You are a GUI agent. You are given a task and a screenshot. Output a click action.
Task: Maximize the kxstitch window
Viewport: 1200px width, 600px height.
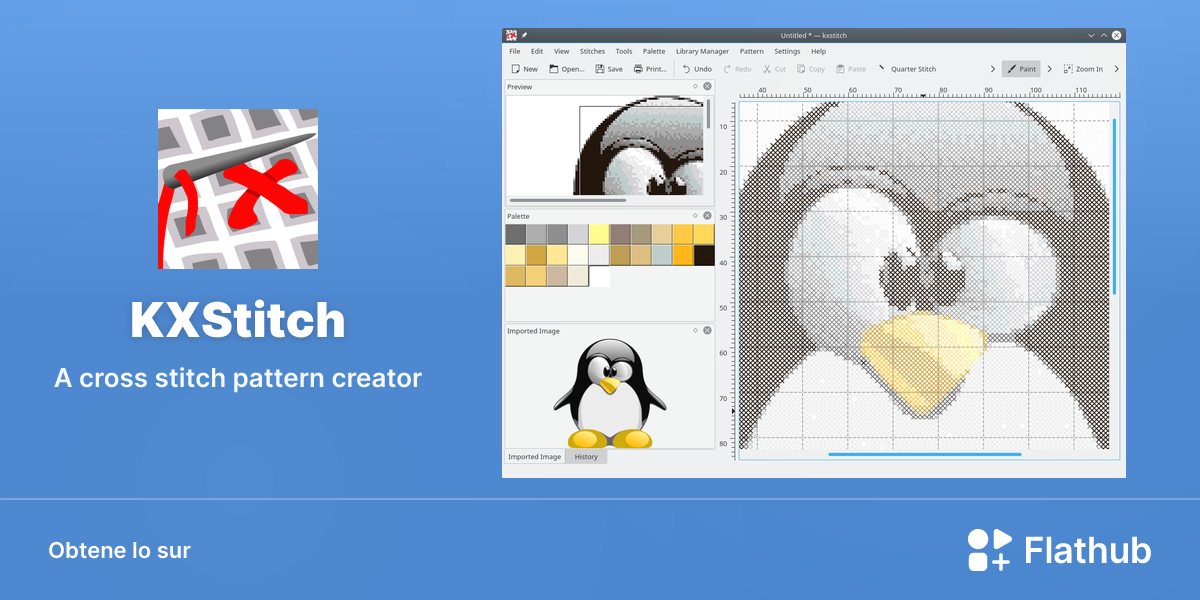1103,35
